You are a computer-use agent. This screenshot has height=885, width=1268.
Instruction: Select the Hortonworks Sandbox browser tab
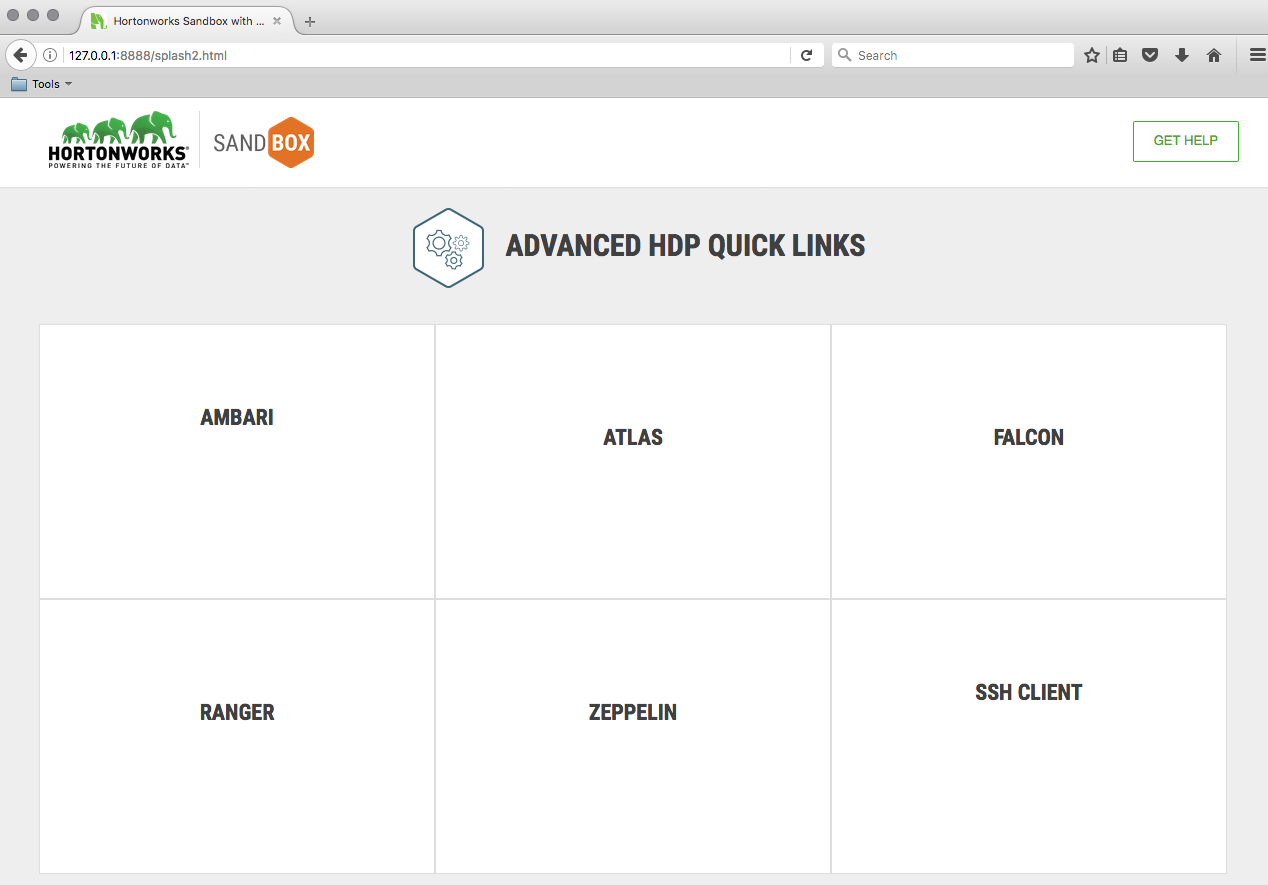pos(180,20)
